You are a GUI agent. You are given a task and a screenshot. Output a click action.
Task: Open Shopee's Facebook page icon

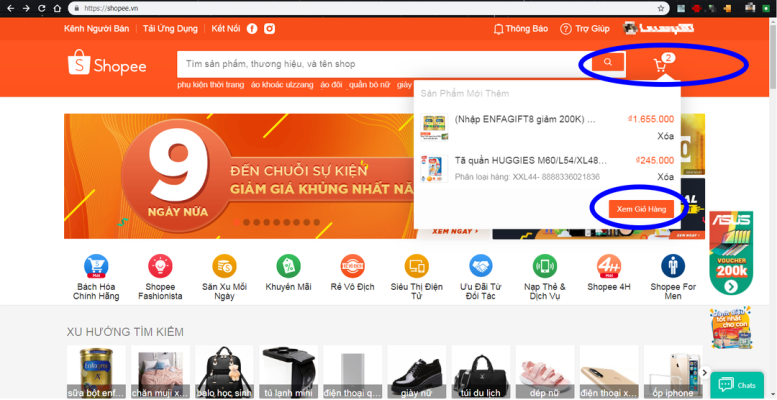coord(252,29)
